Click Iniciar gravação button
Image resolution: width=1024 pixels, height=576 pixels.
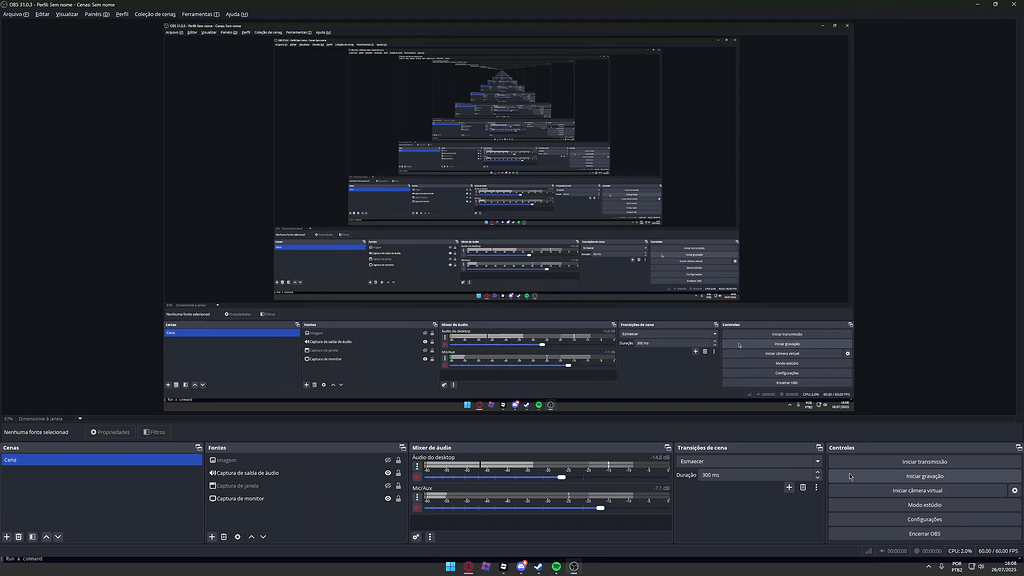(925, 476)
